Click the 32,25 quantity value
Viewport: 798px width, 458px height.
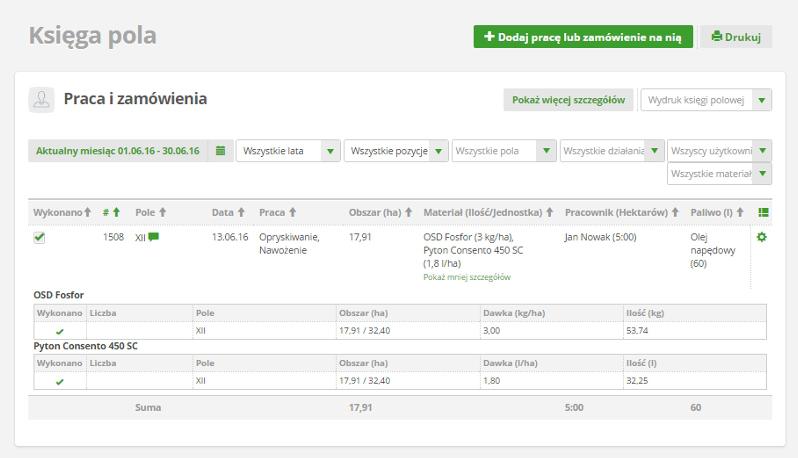[x=637, y=380]
